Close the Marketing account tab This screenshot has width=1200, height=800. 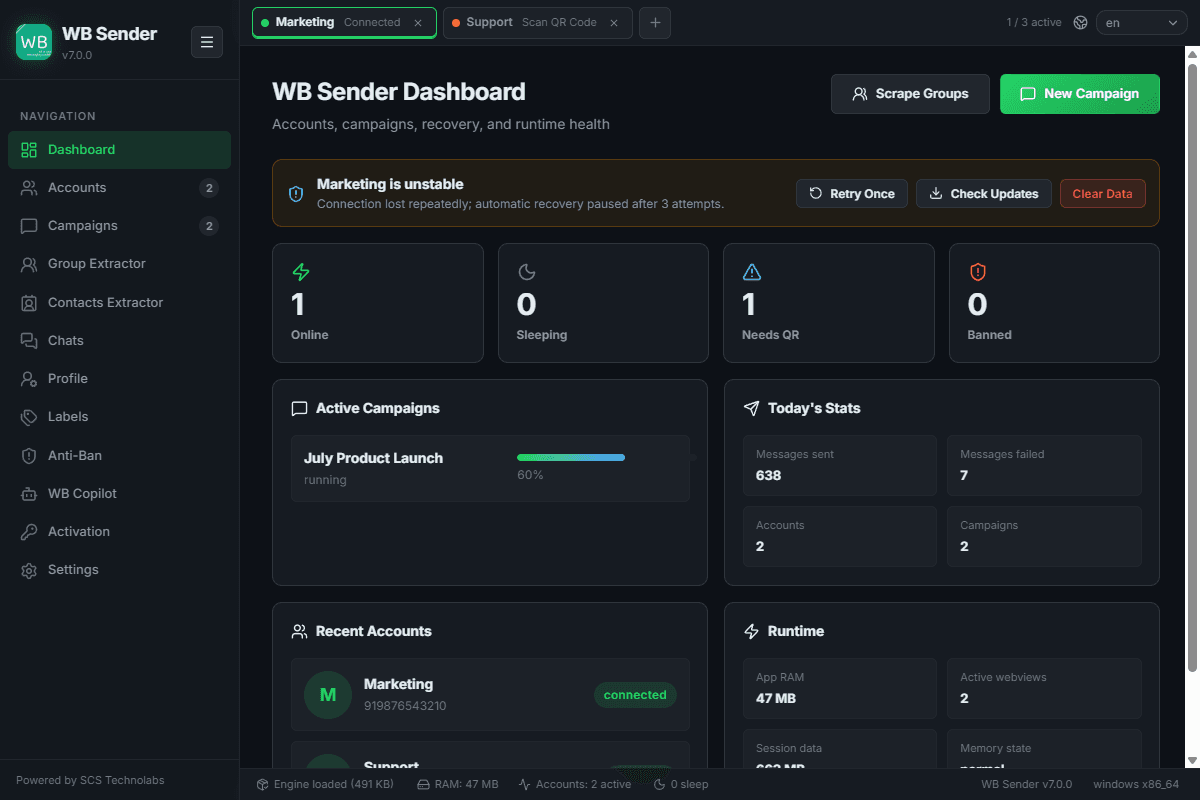point(418,23)
